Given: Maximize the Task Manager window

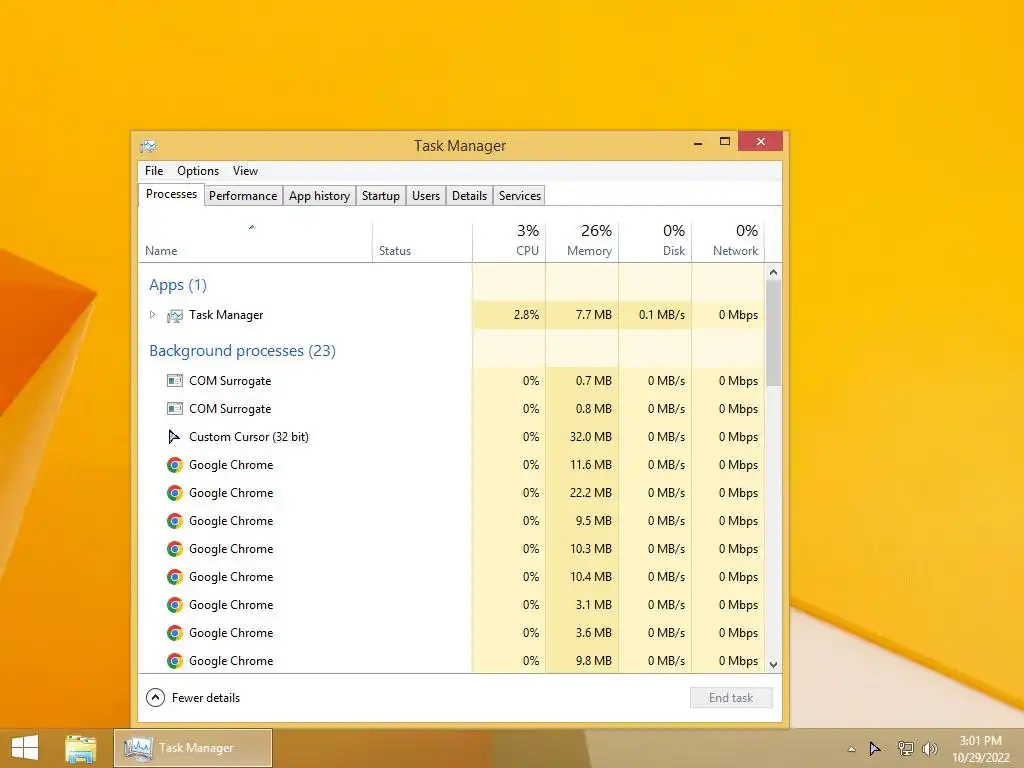Looking at the screenshot, I should (x=725, y=142).
